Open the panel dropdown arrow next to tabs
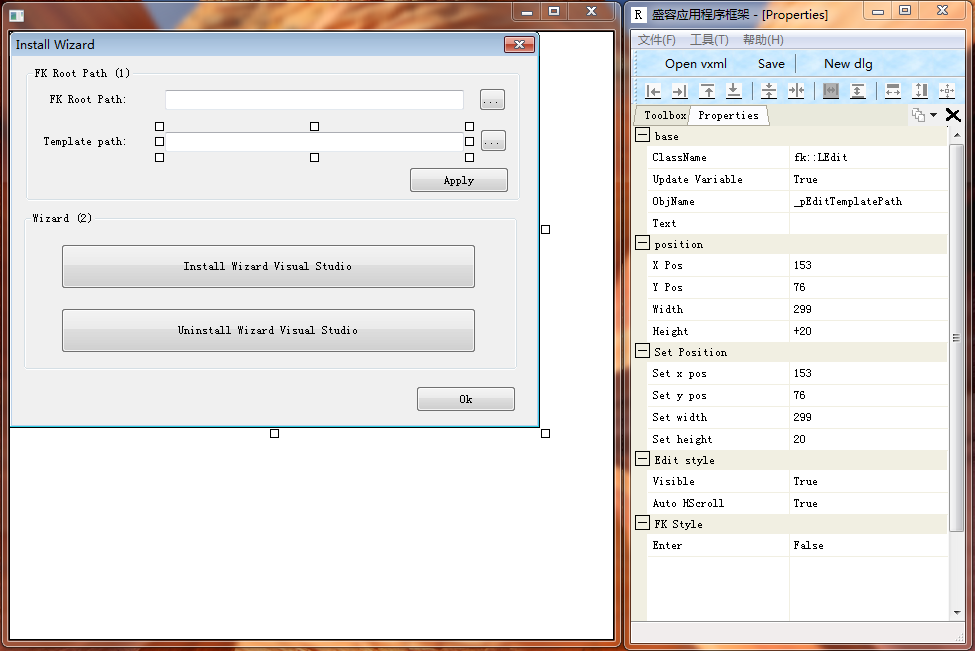 (x=933, y=115)
